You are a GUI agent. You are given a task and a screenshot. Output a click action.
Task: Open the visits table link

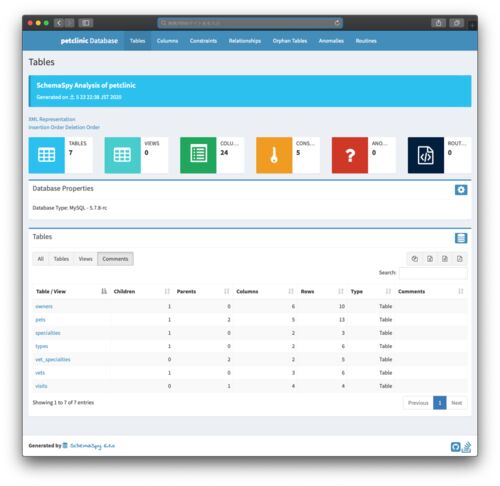(x=41, y=386)
